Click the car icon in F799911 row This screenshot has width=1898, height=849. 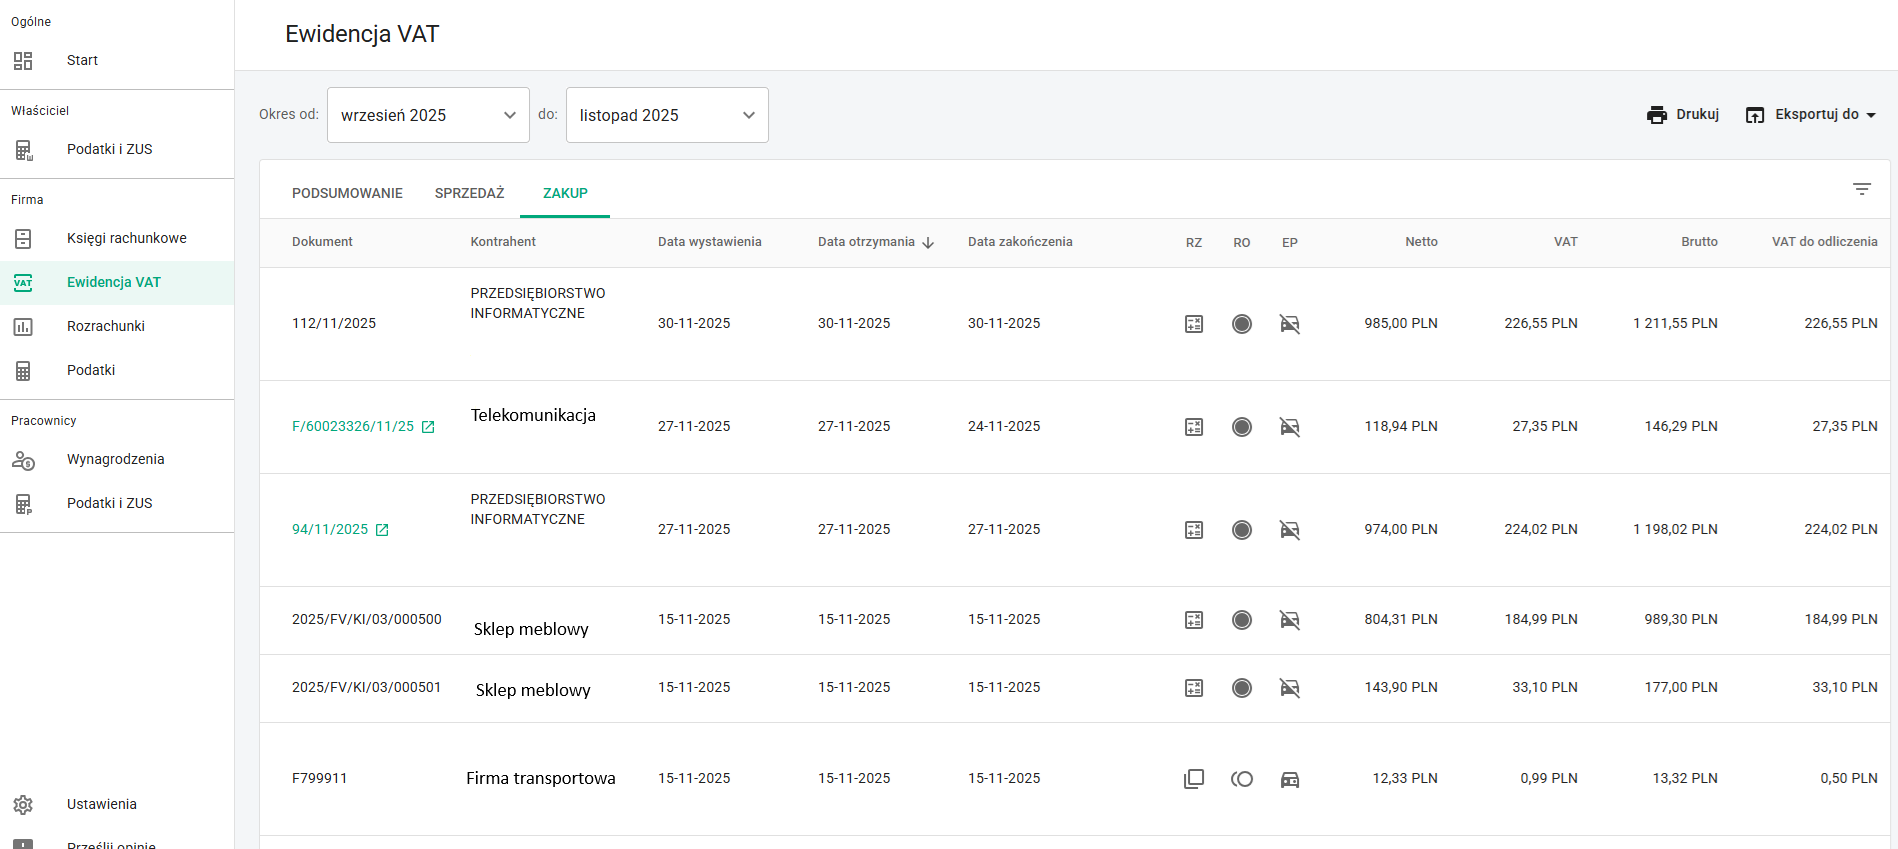pyautogui.click(x=1290, y=779)
